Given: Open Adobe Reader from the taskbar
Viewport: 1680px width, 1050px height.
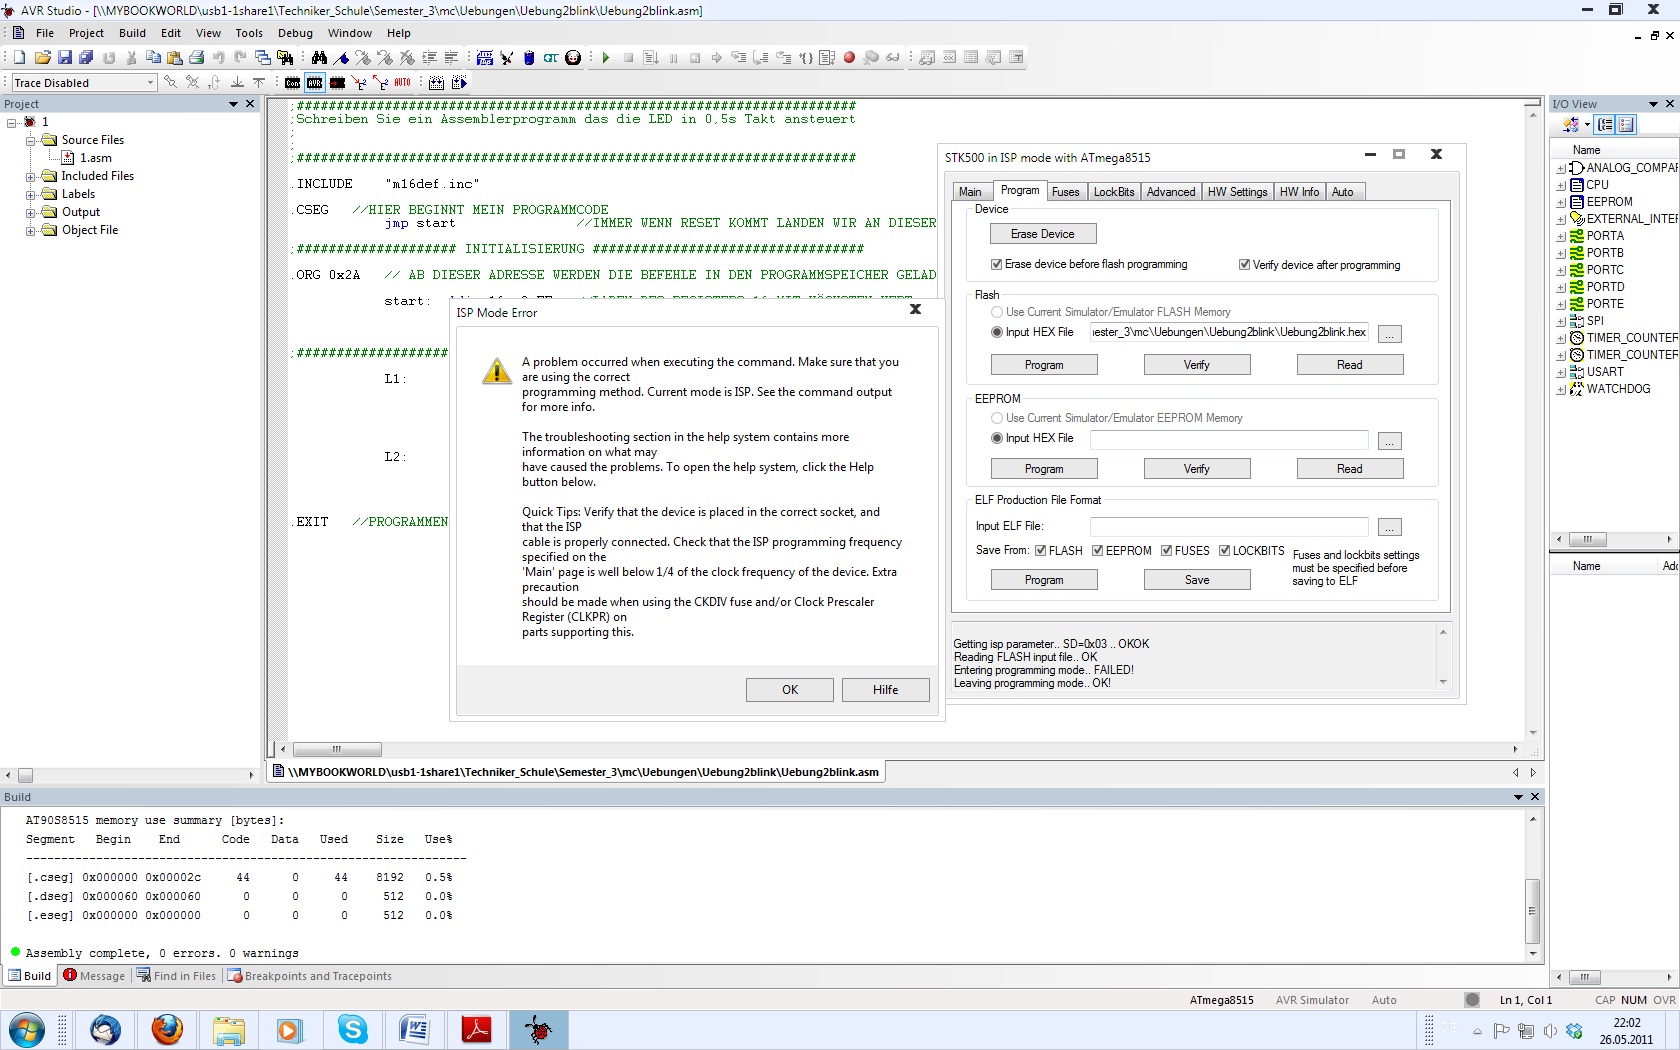Looking at the screenshot, I should pos(476,1029).
